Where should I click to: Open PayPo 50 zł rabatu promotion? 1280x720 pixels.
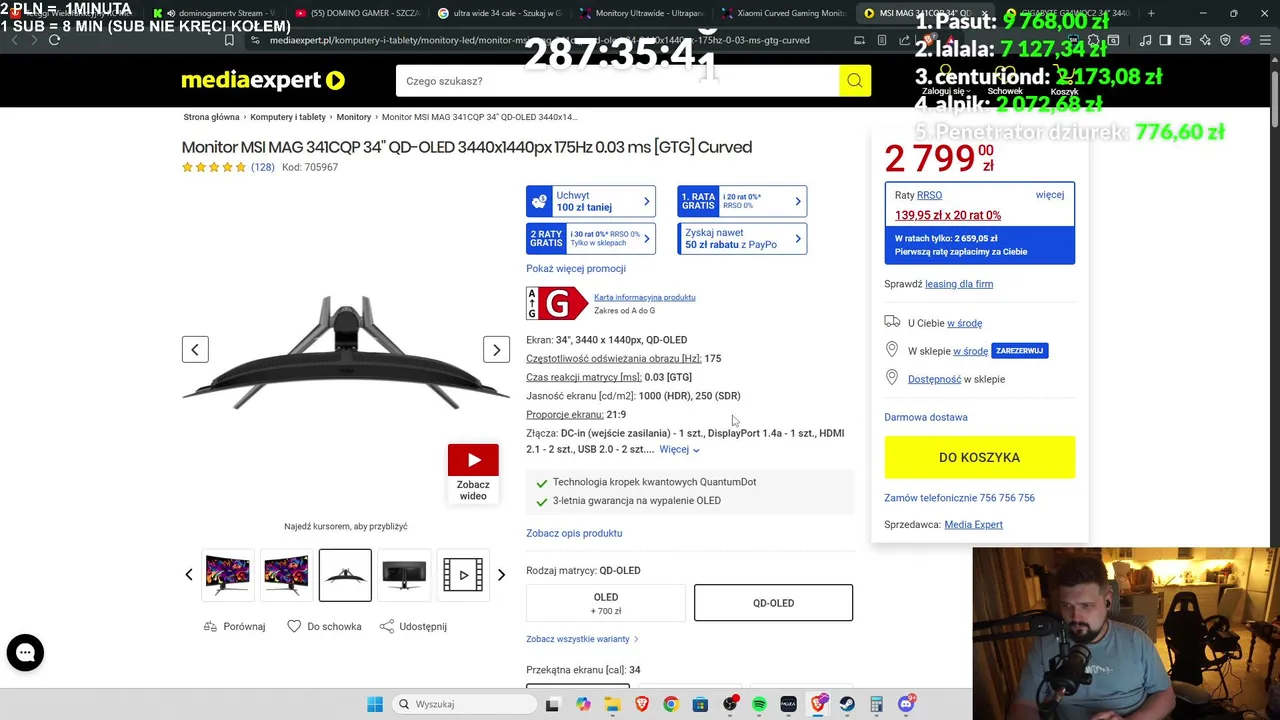pos(742,238)
